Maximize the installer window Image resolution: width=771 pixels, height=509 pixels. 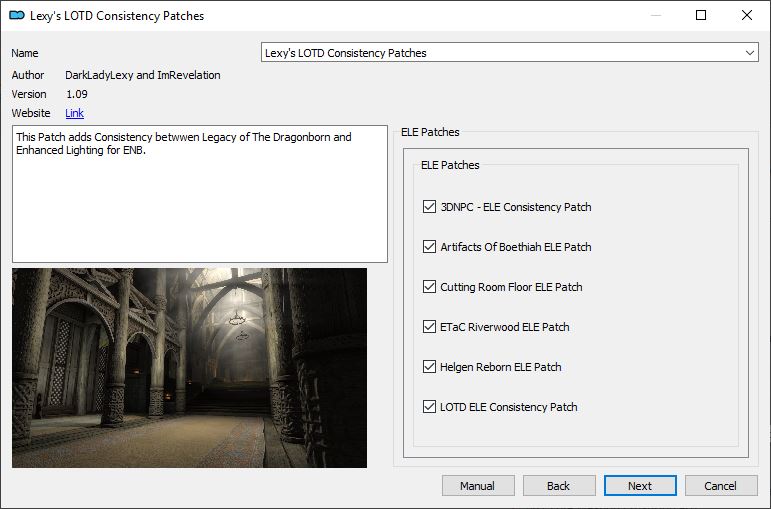701,15
